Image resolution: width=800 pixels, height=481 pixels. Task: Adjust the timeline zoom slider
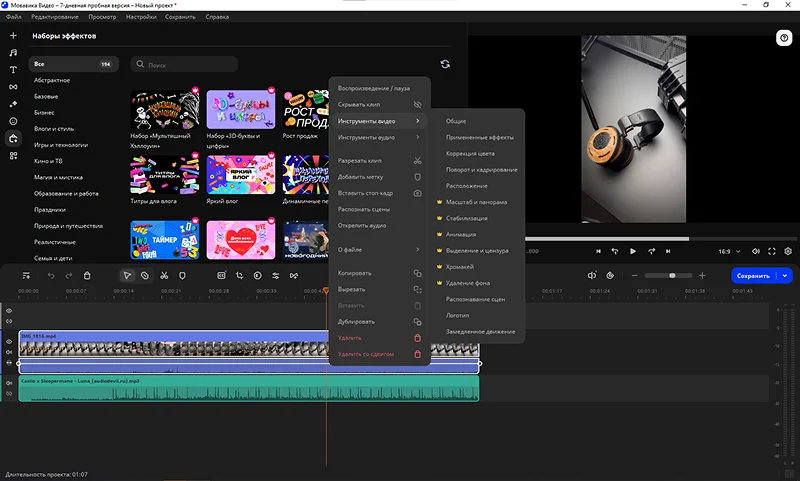tap(672, 275)
